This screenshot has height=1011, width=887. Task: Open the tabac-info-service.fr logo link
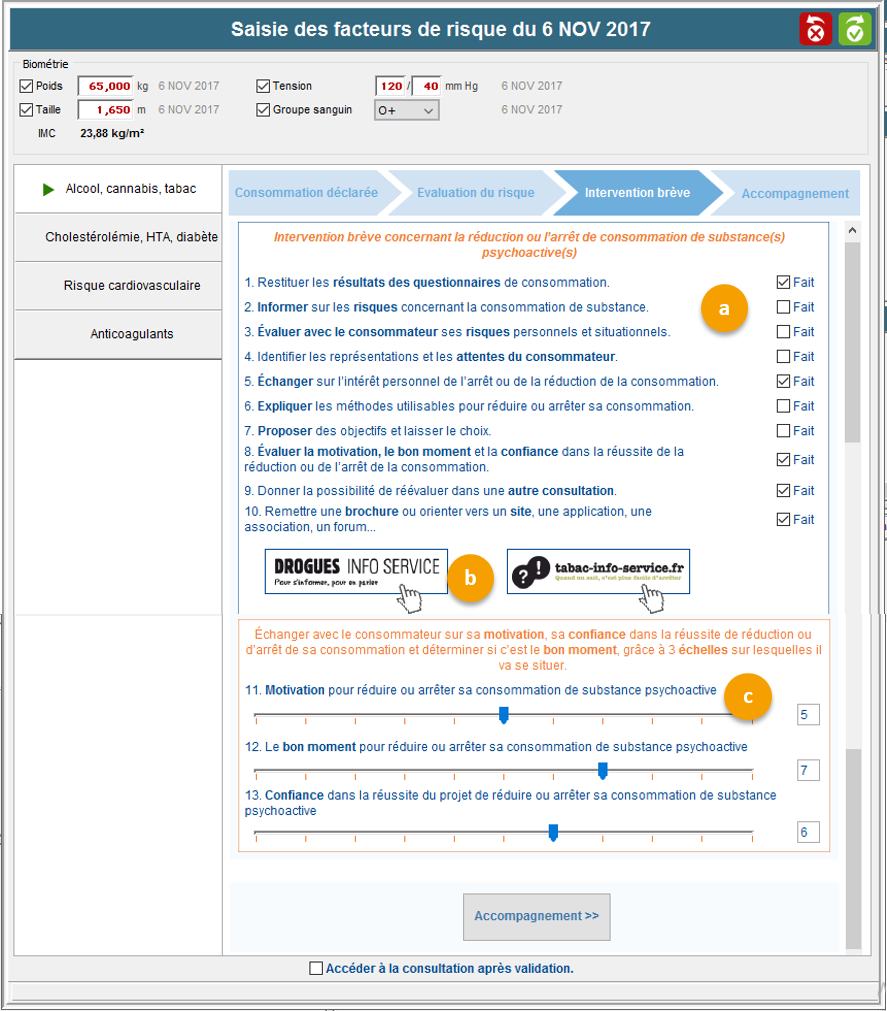click(x=598, y=571)
